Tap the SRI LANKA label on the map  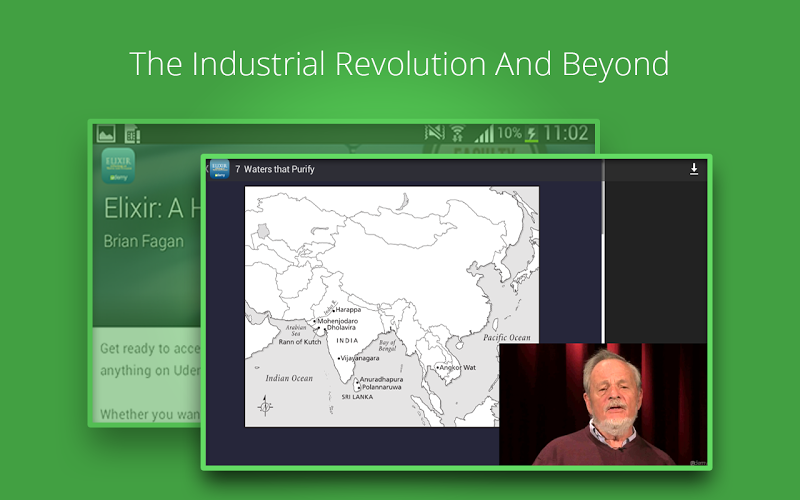(357, 397)
